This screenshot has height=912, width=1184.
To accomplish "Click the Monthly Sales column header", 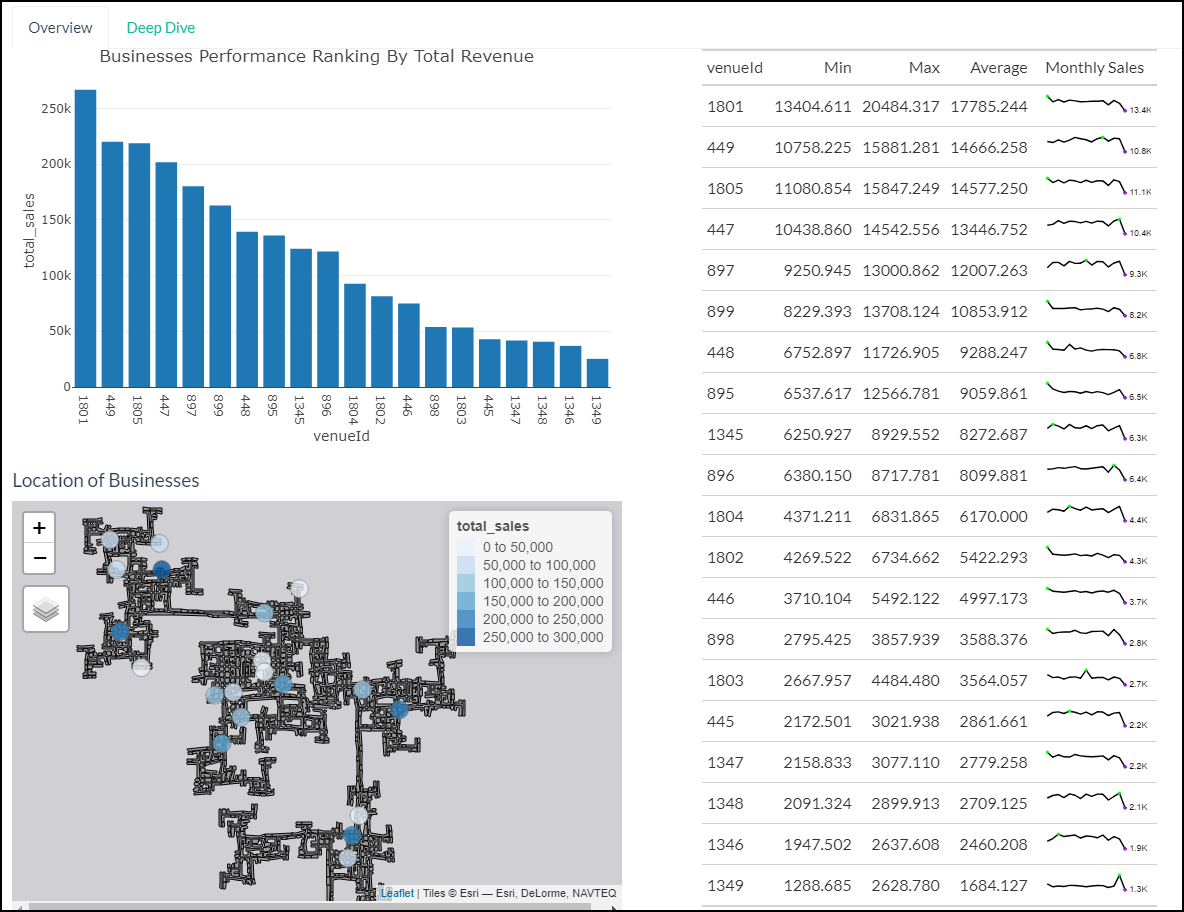I will point(1094,68).
